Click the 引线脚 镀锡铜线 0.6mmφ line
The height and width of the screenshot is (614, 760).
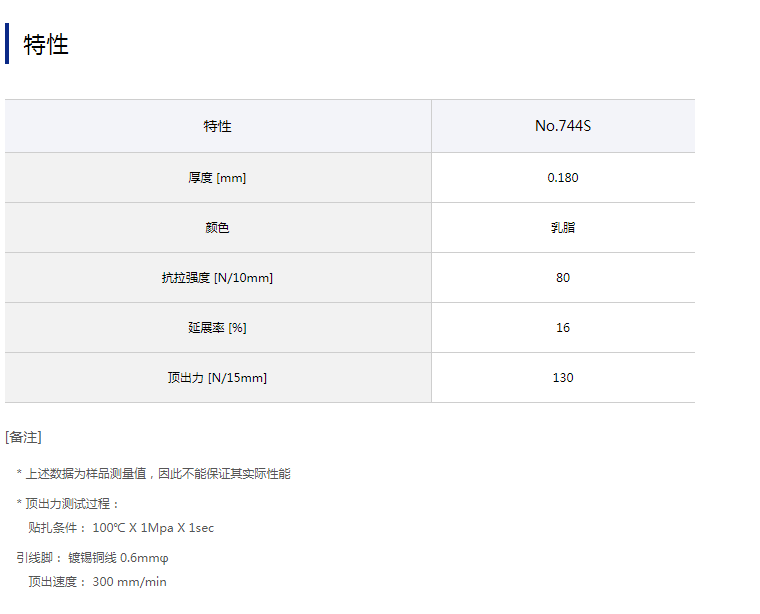click(99, 558)
